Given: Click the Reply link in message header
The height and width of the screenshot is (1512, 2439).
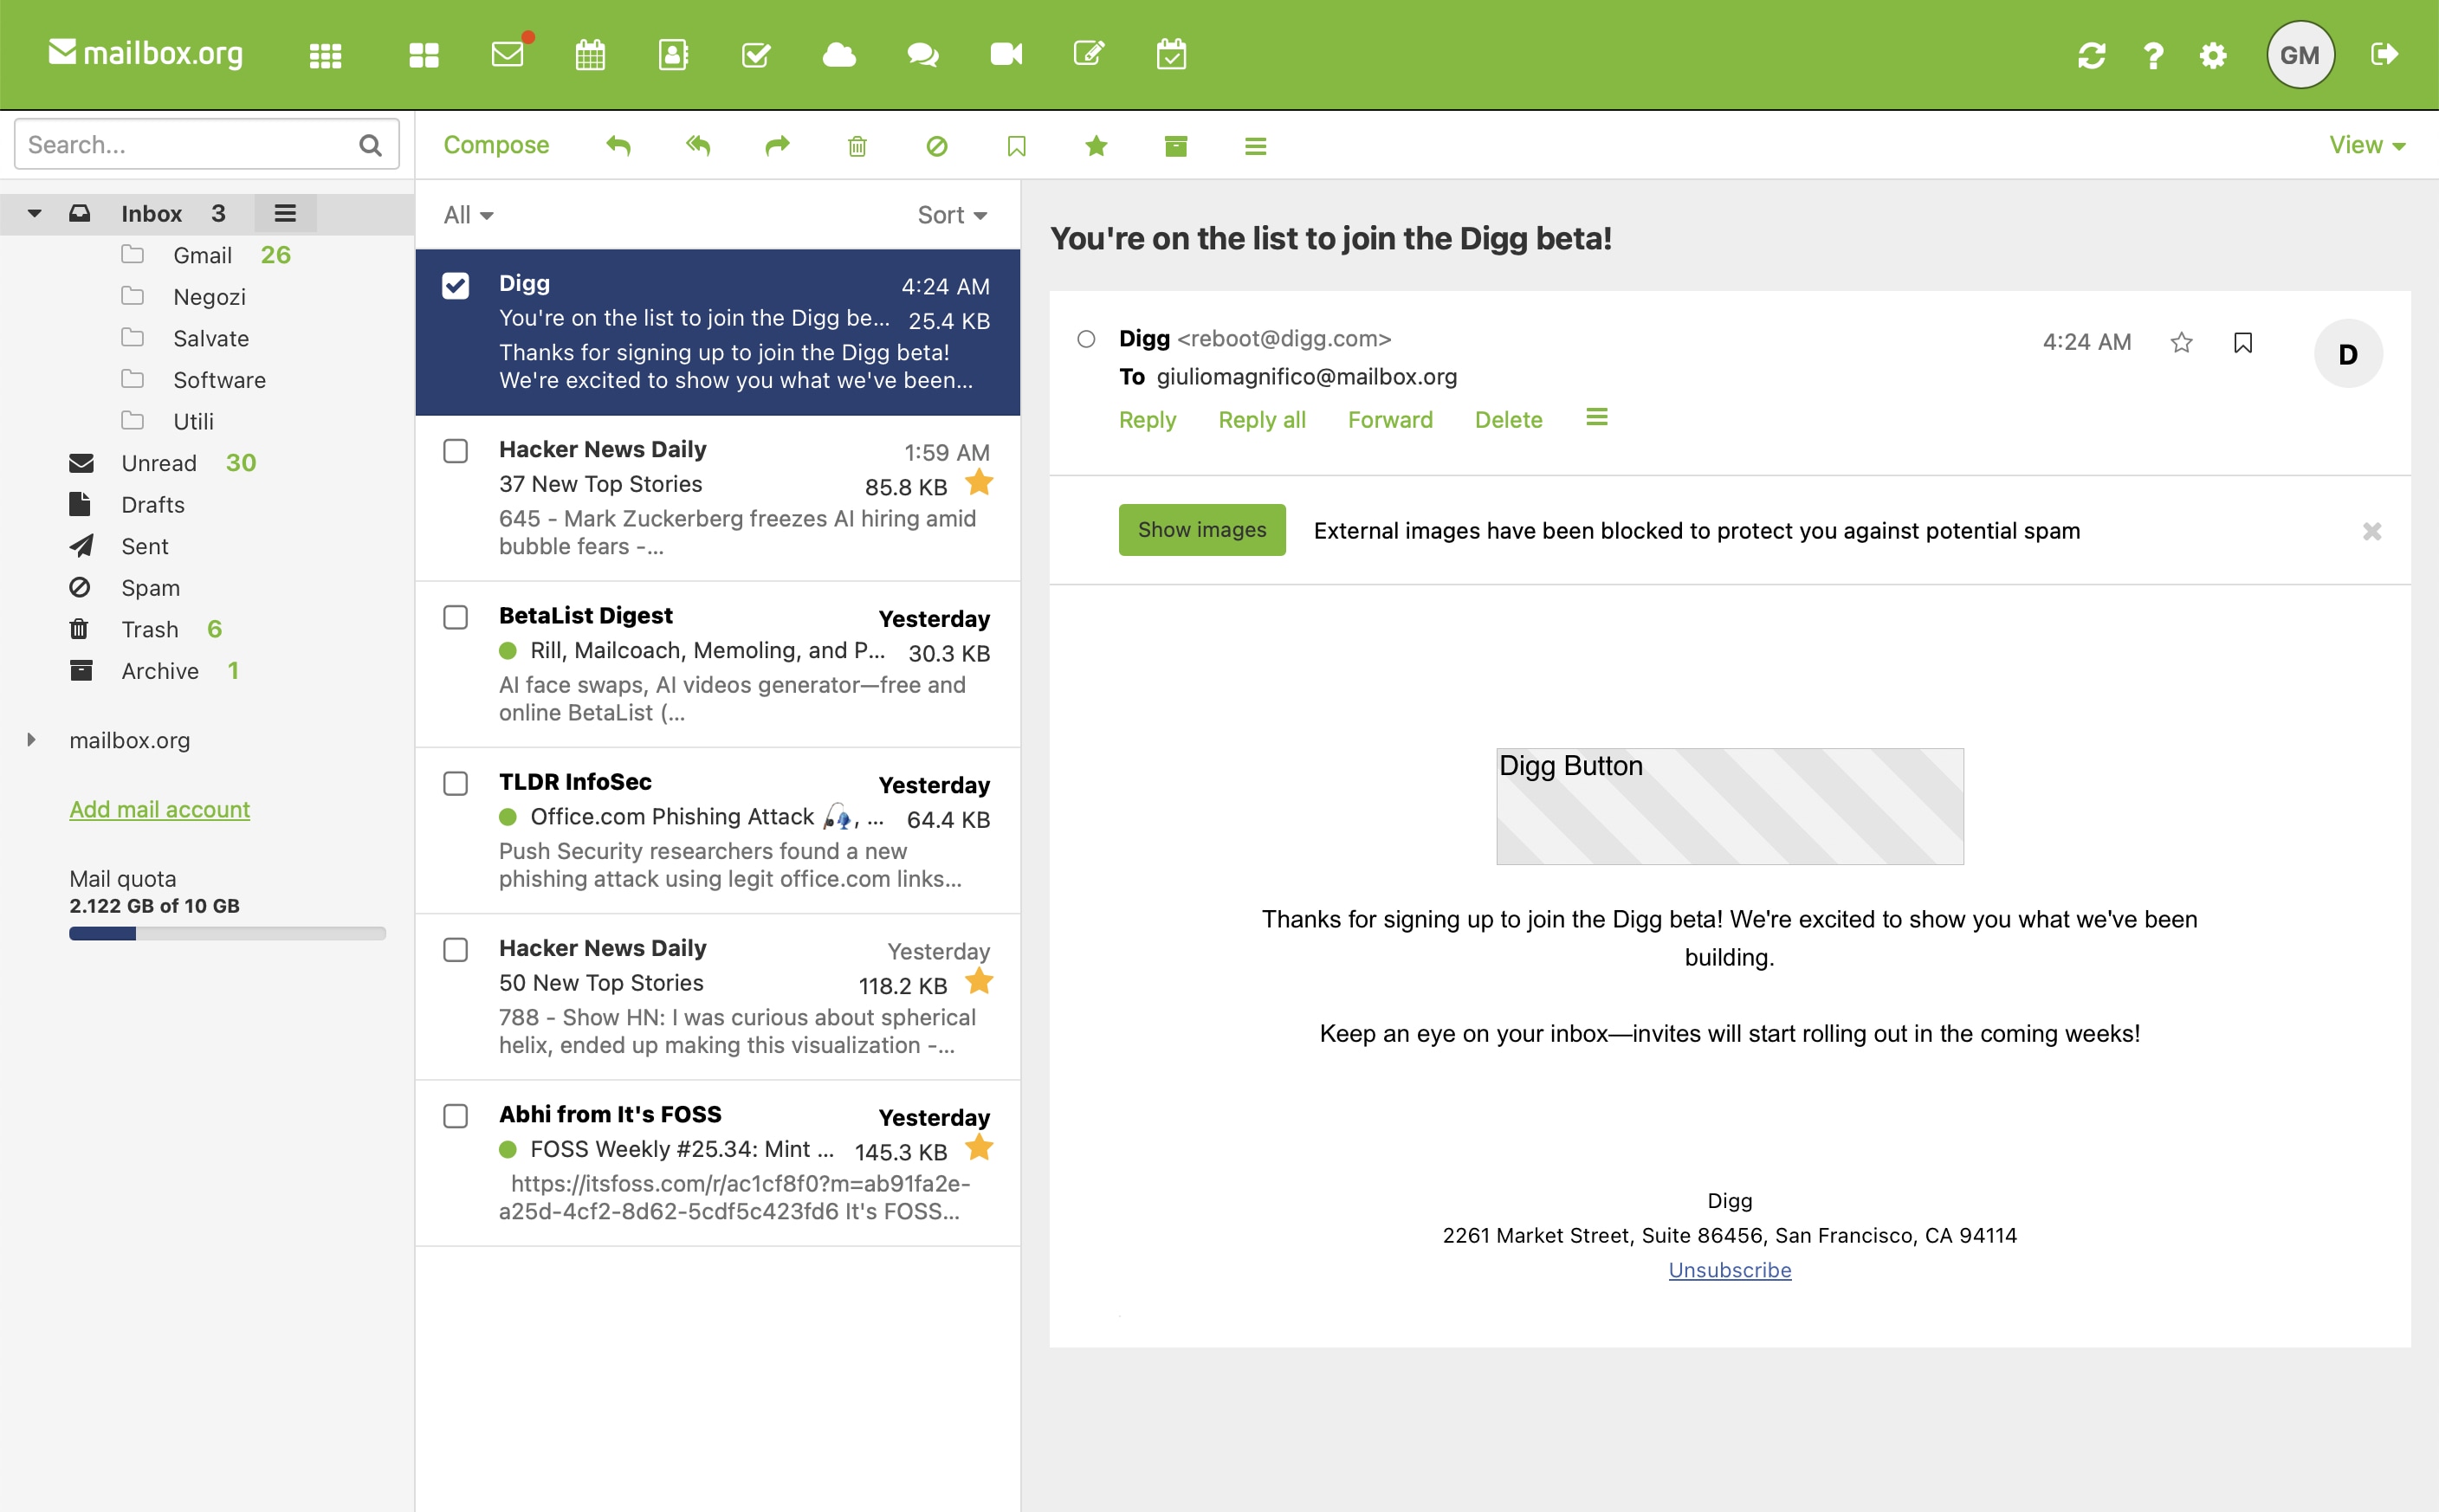Looking at the screenshot, I should [1147, 420].
